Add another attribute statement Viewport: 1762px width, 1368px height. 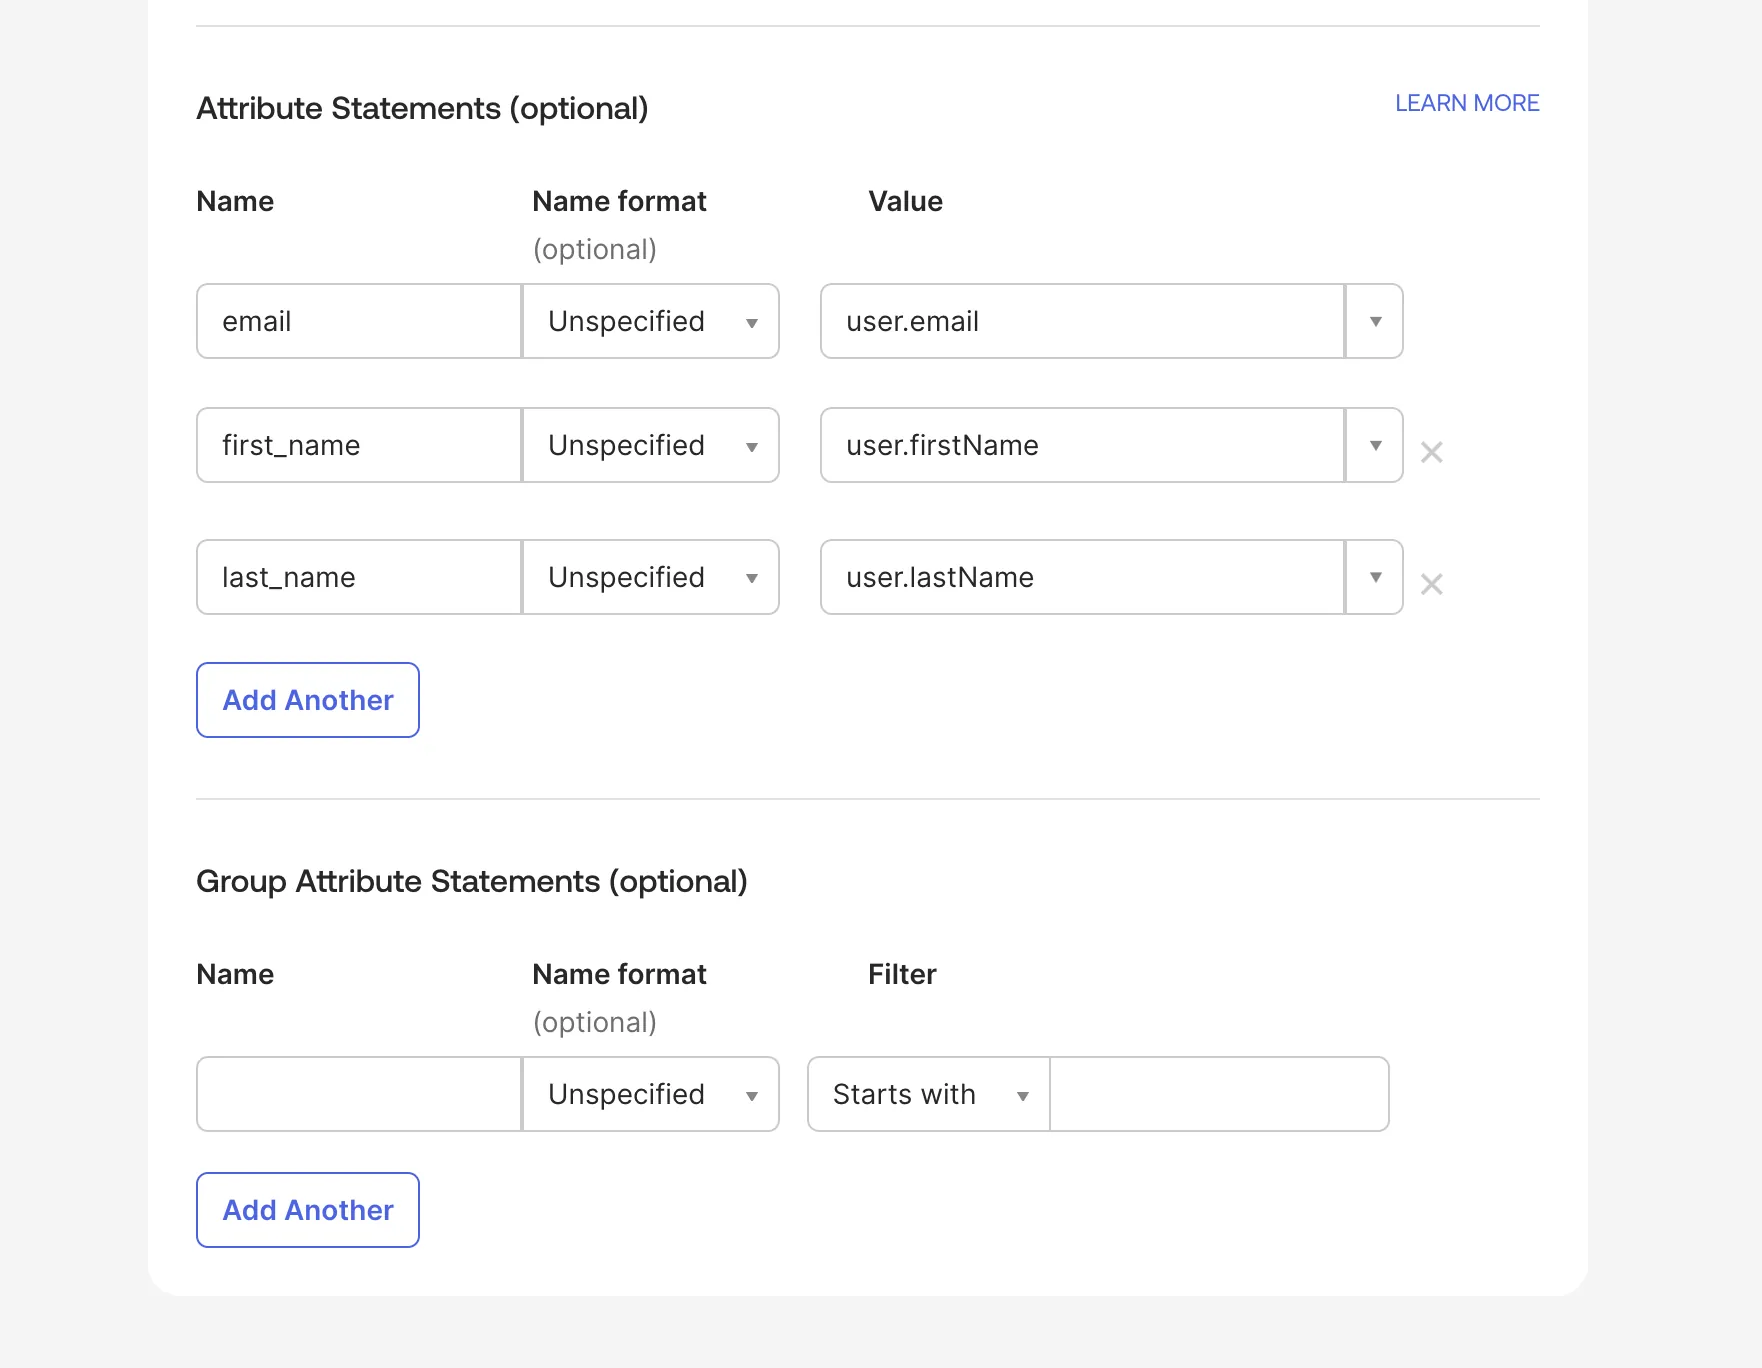click(308, 700)
